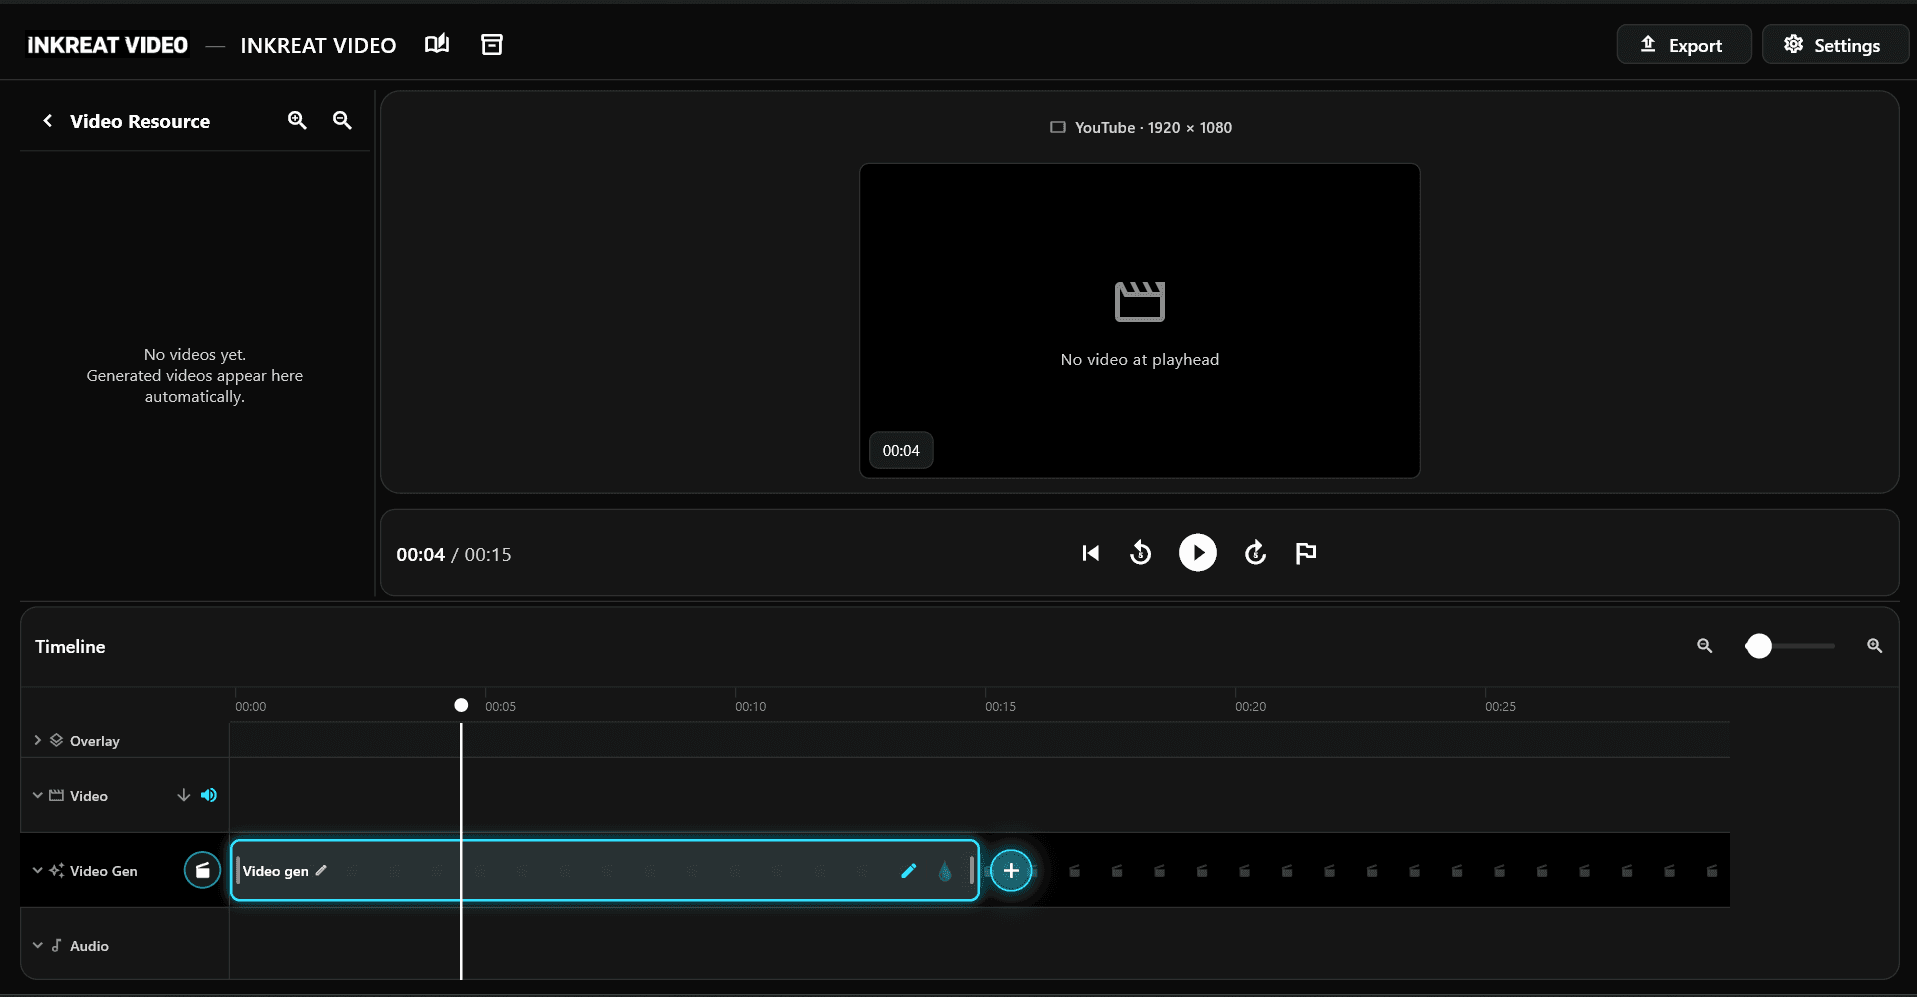1917x997 pixels.
Task: Collapse the Audio track
Action: pyautogui.click(x=37, y=945)
